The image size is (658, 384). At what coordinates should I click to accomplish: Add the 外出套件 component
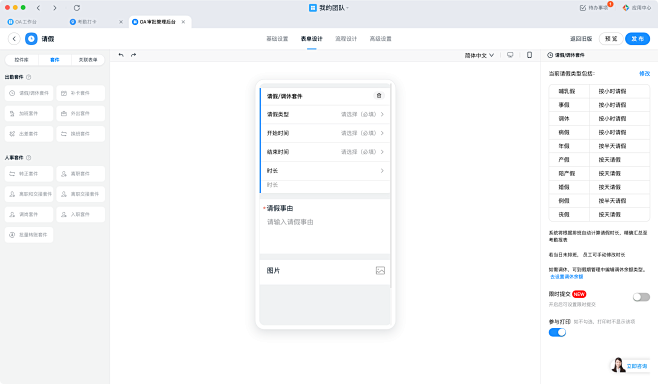pyautogui.click(x=81, y=113)
